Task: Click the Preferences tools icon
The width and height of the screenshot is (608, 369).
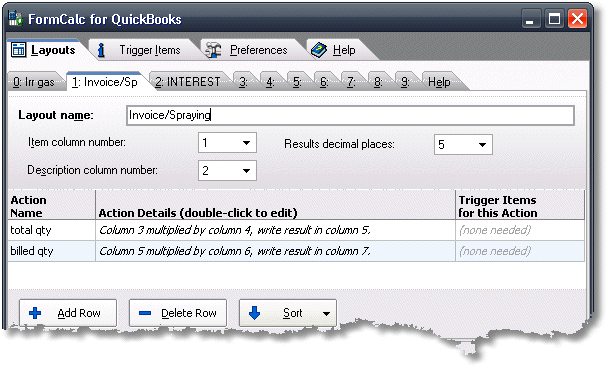Action: point(213,50)
